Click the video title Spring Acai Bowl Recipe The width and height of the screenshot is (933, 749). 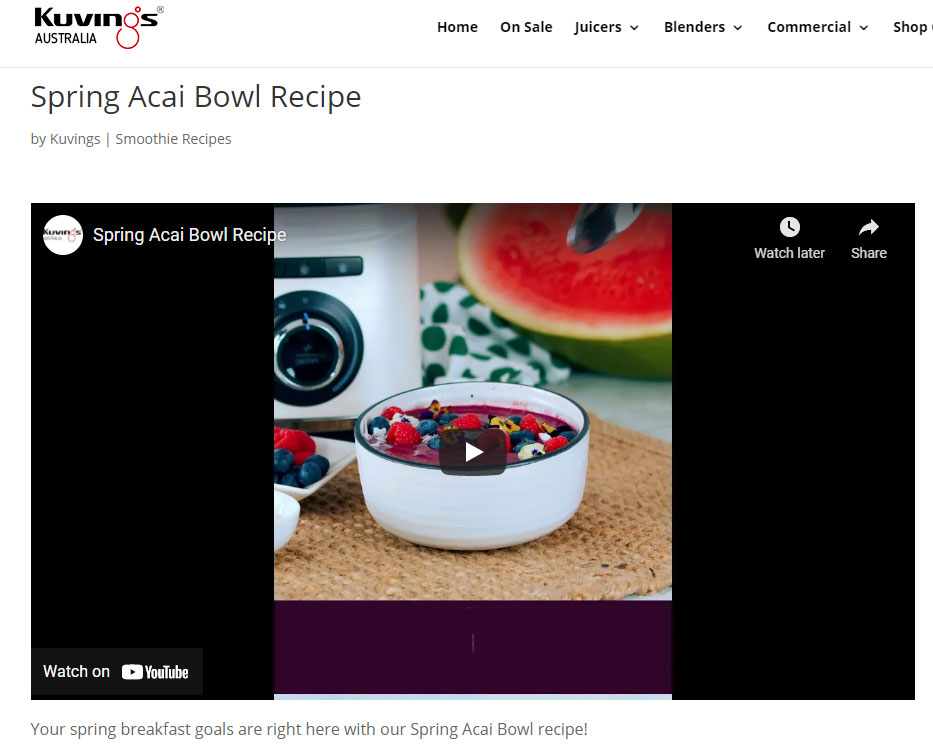pyautogui.click(x=189, y=235)
